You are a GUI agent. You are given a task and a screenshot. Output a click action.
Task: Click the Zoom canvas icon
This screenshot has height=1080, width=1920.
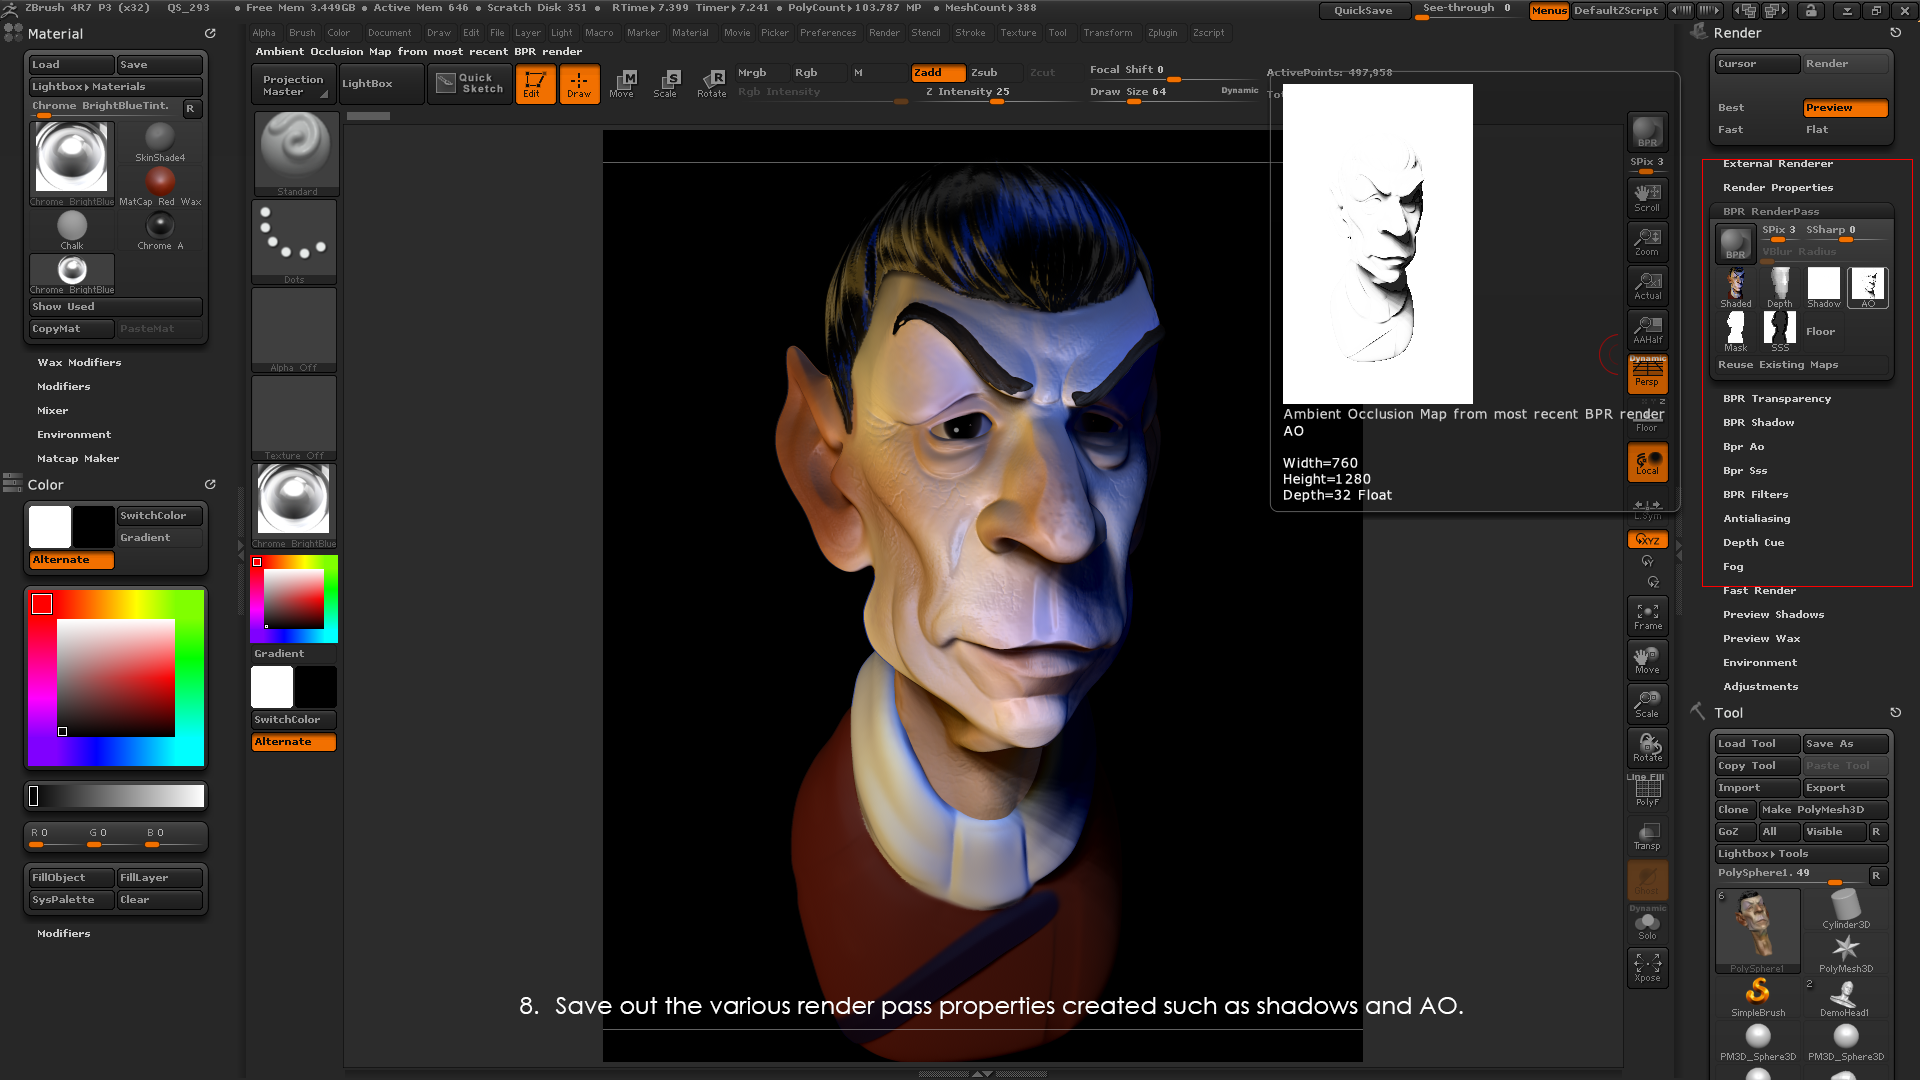click(x=1647, y=241)
